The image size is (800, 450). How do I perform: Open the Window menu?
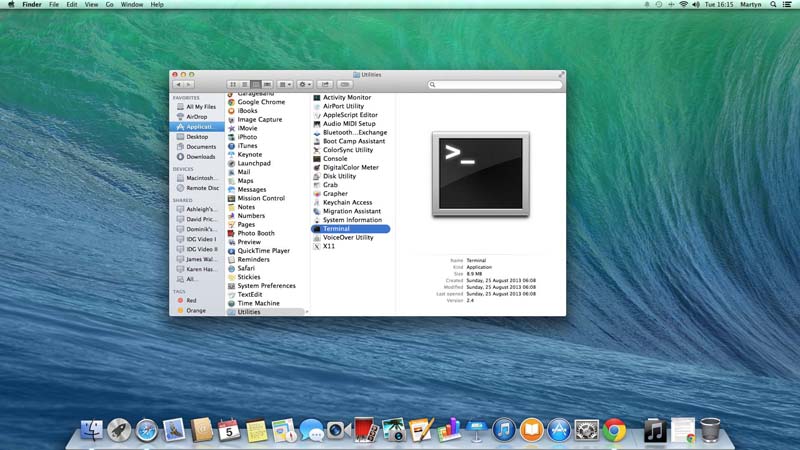click(132, 4)
